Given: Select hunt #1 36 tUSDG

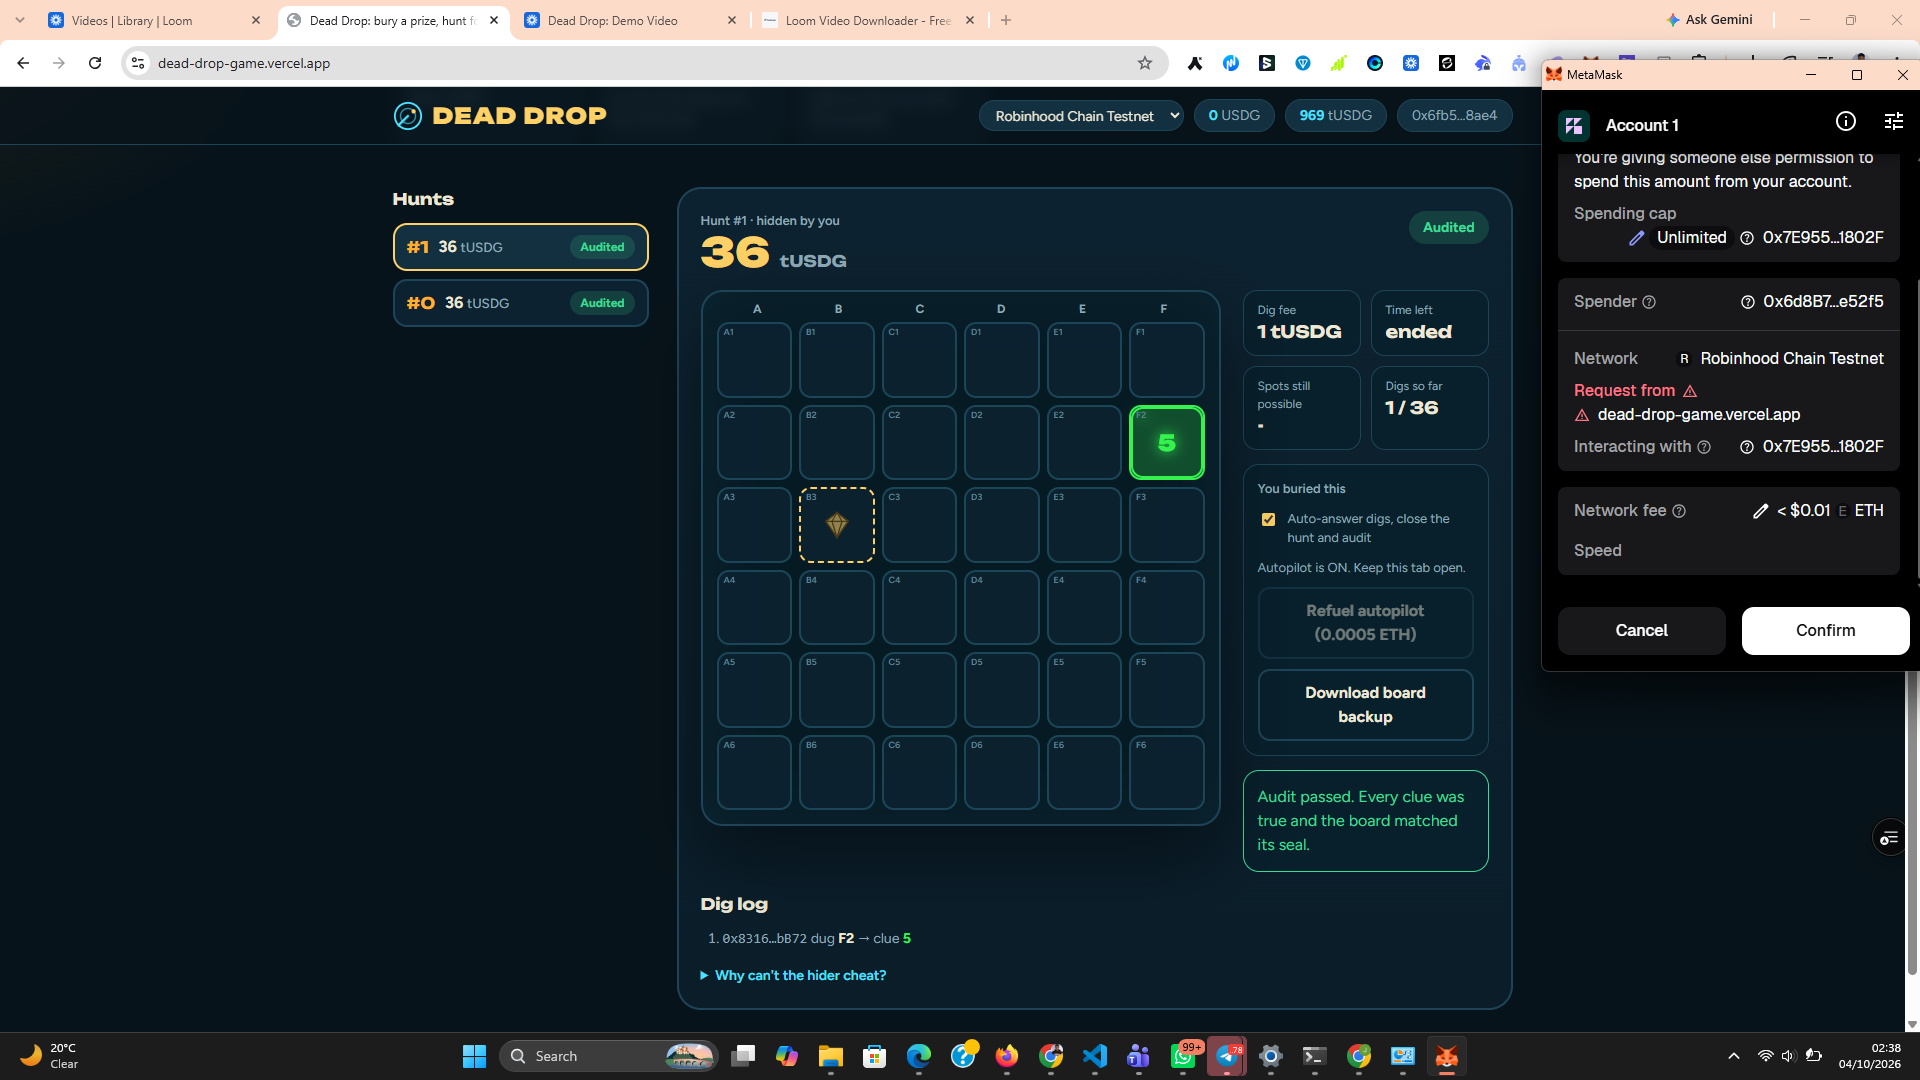Looking at the screenshot, I should [520, 247].
